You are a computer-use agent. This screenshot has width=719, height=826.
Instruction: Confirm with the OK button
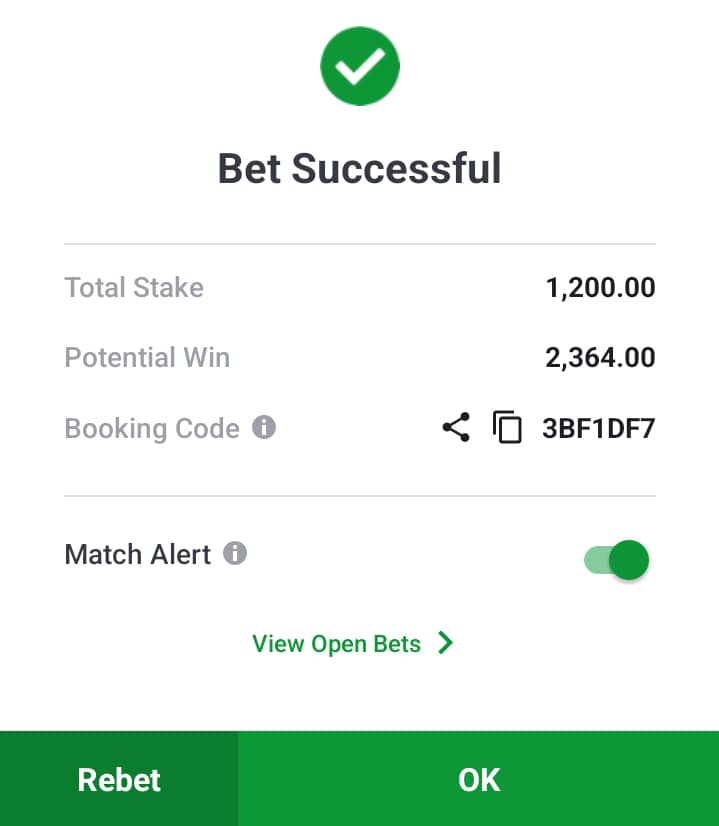tap(478, 779)
